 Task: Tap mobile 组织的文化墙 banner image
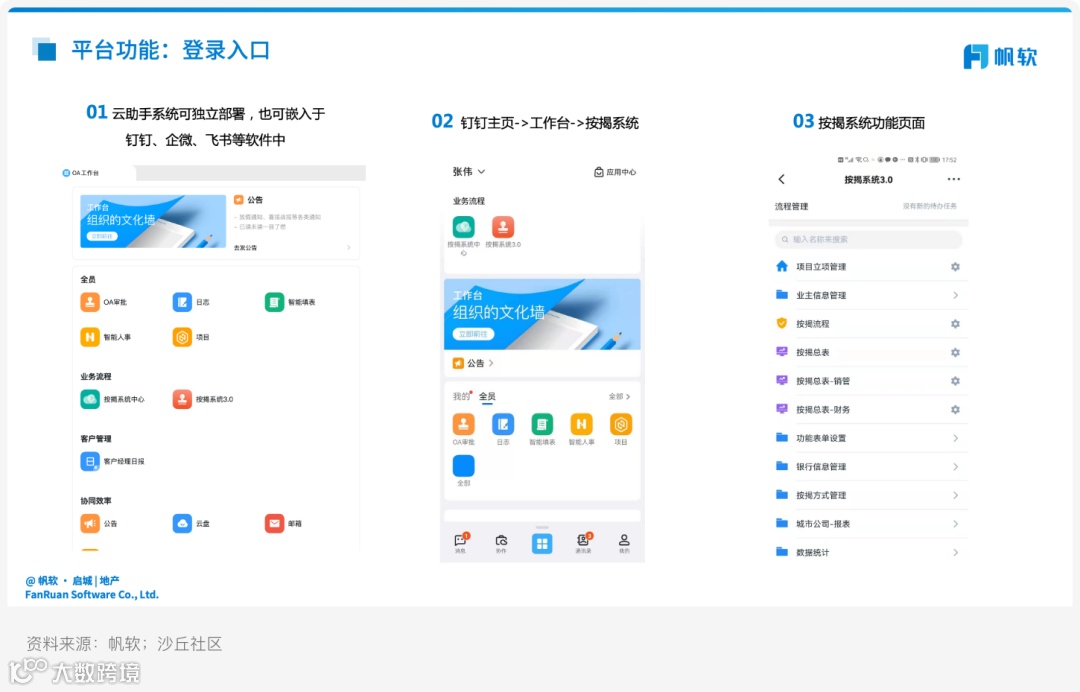point(542,314)
